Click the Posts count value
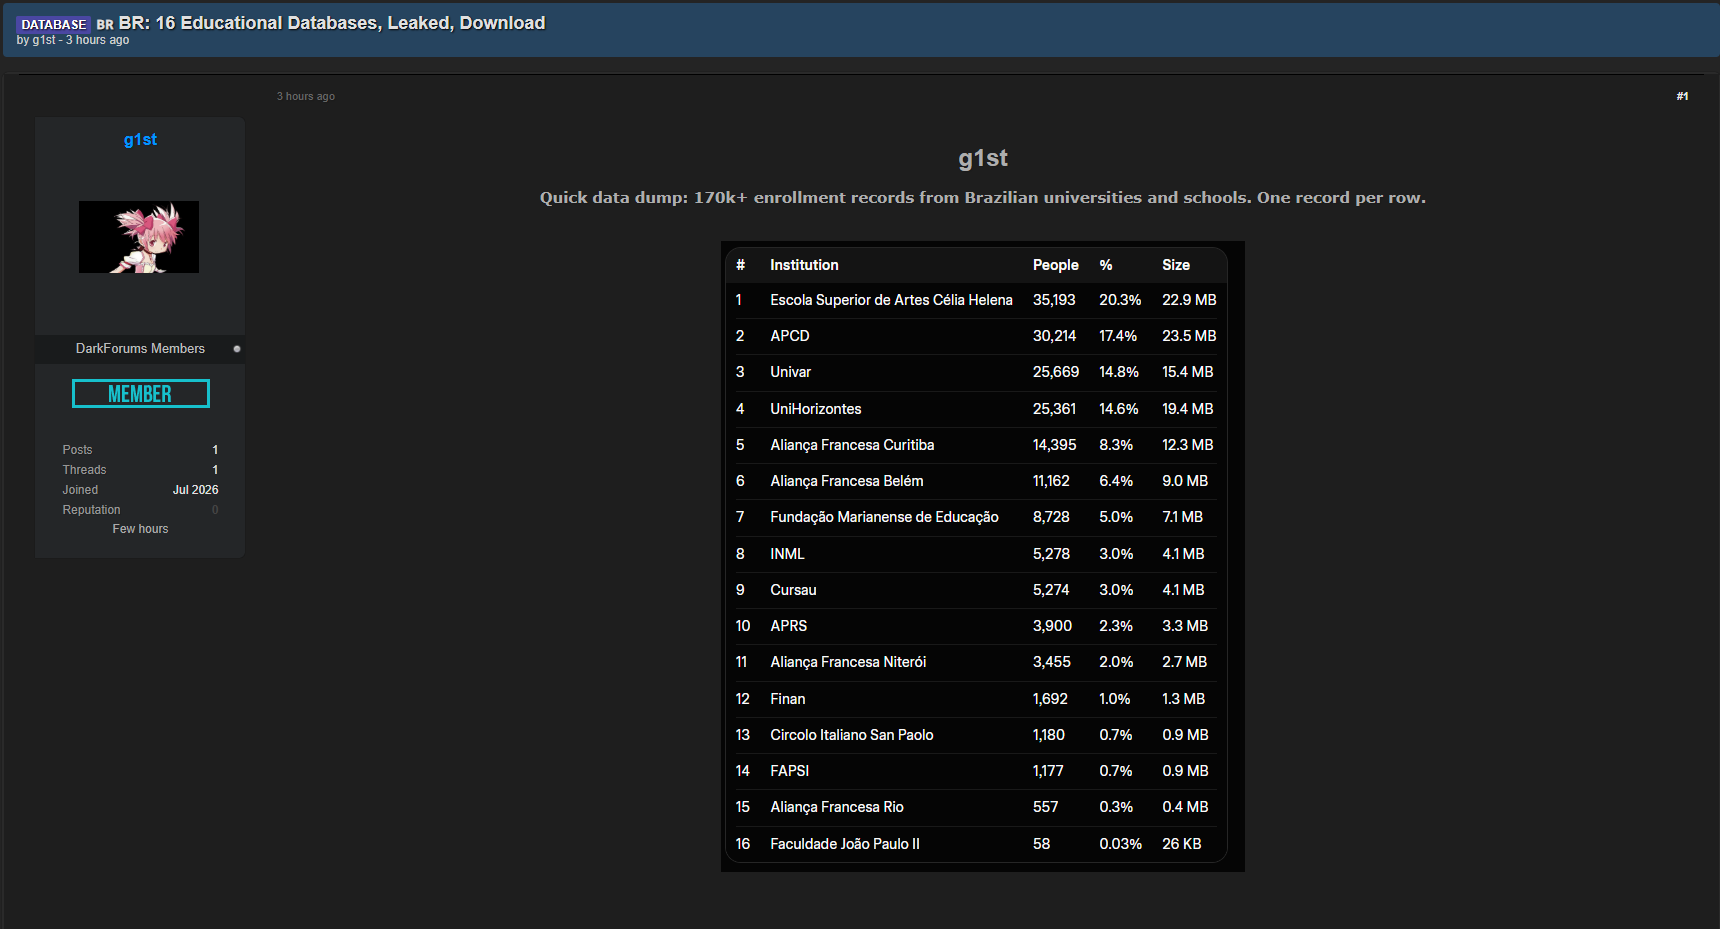The height and width of the screenshot is (929, 1720). pyautogui.click(x=215, y=450)
